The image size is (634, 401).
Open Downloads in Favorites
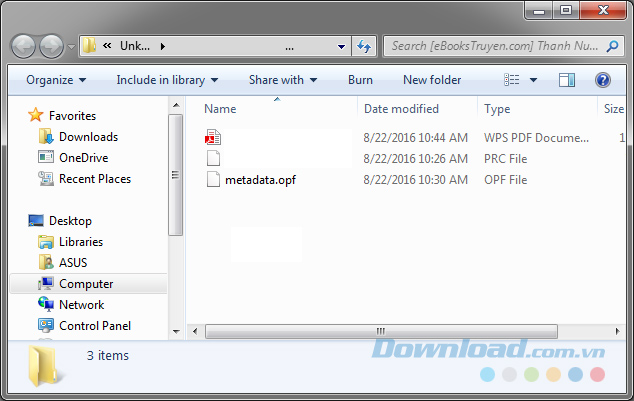[x=89, y=137]
